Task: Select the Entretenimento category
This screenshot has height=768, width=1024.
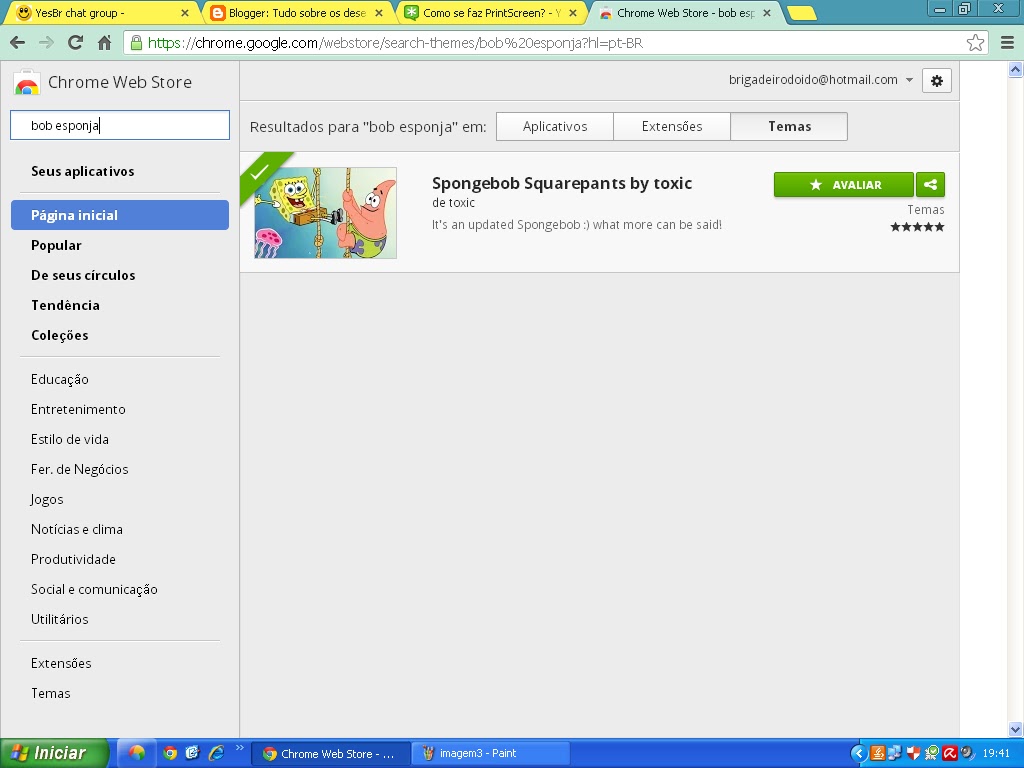Action: (x=78, y=409)
